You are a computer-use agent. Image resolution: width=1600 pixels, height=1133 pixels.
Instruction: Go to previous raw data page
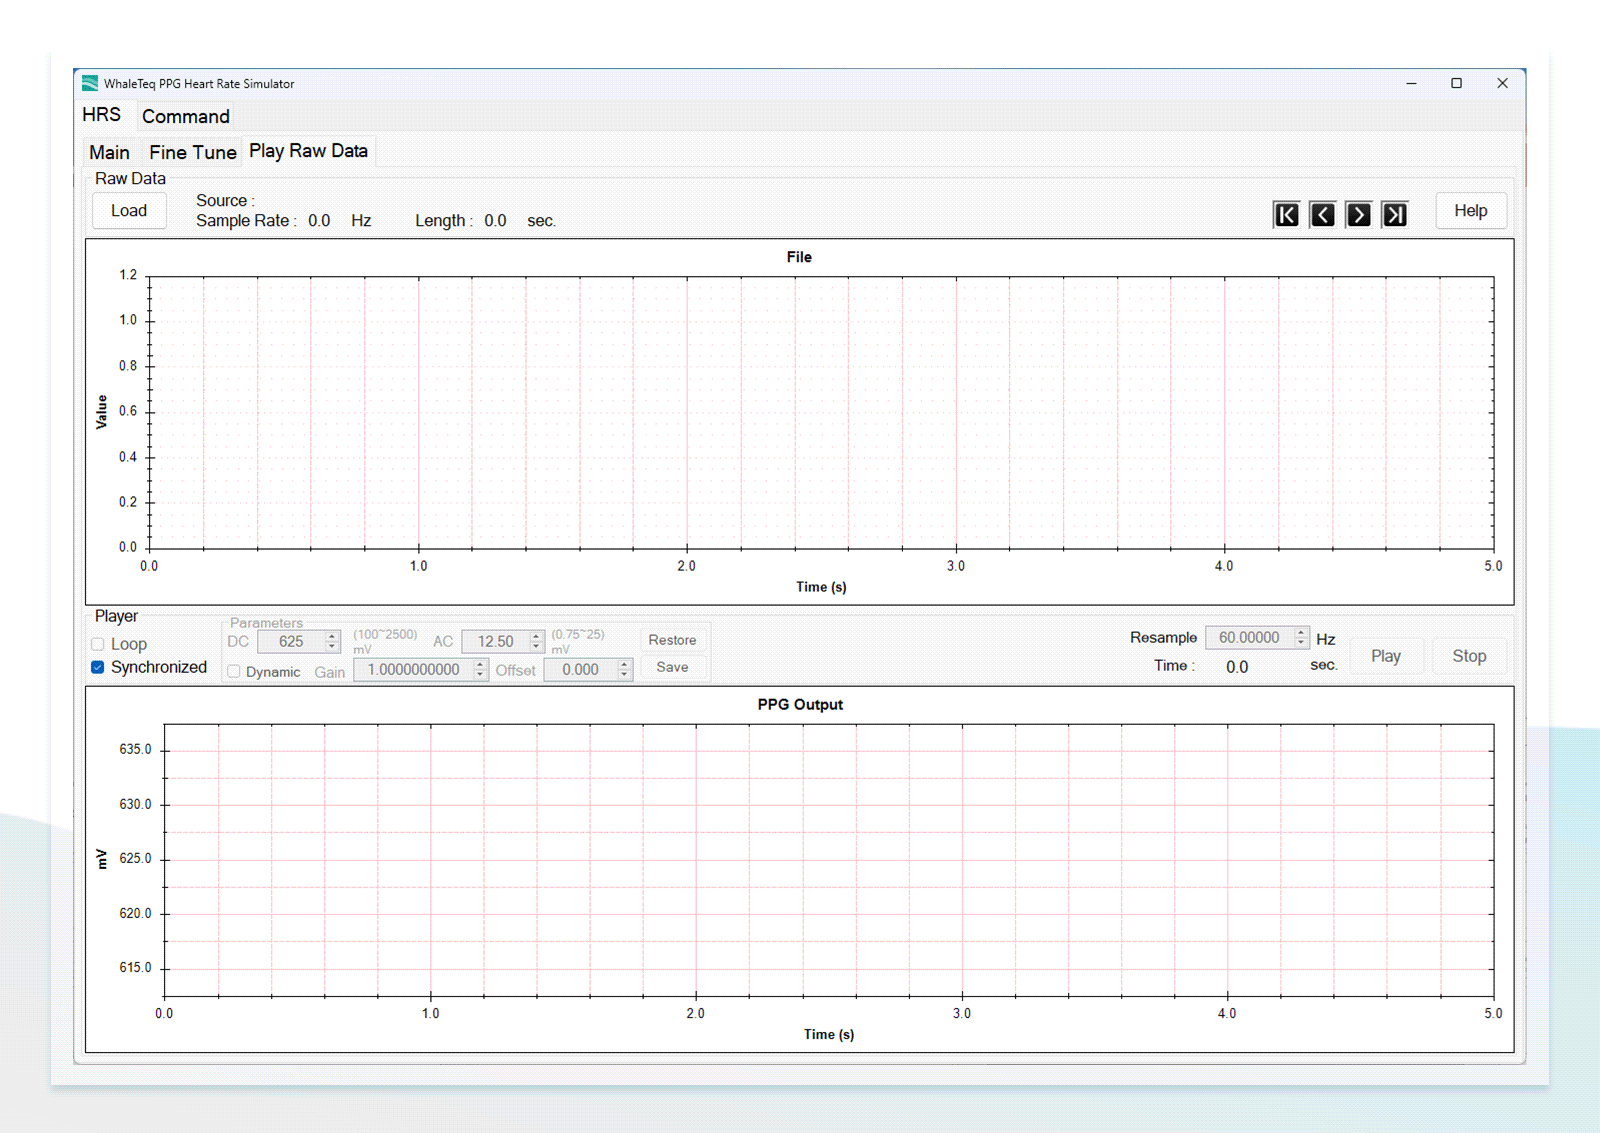pyautogui.click(x=1322, y=215)
